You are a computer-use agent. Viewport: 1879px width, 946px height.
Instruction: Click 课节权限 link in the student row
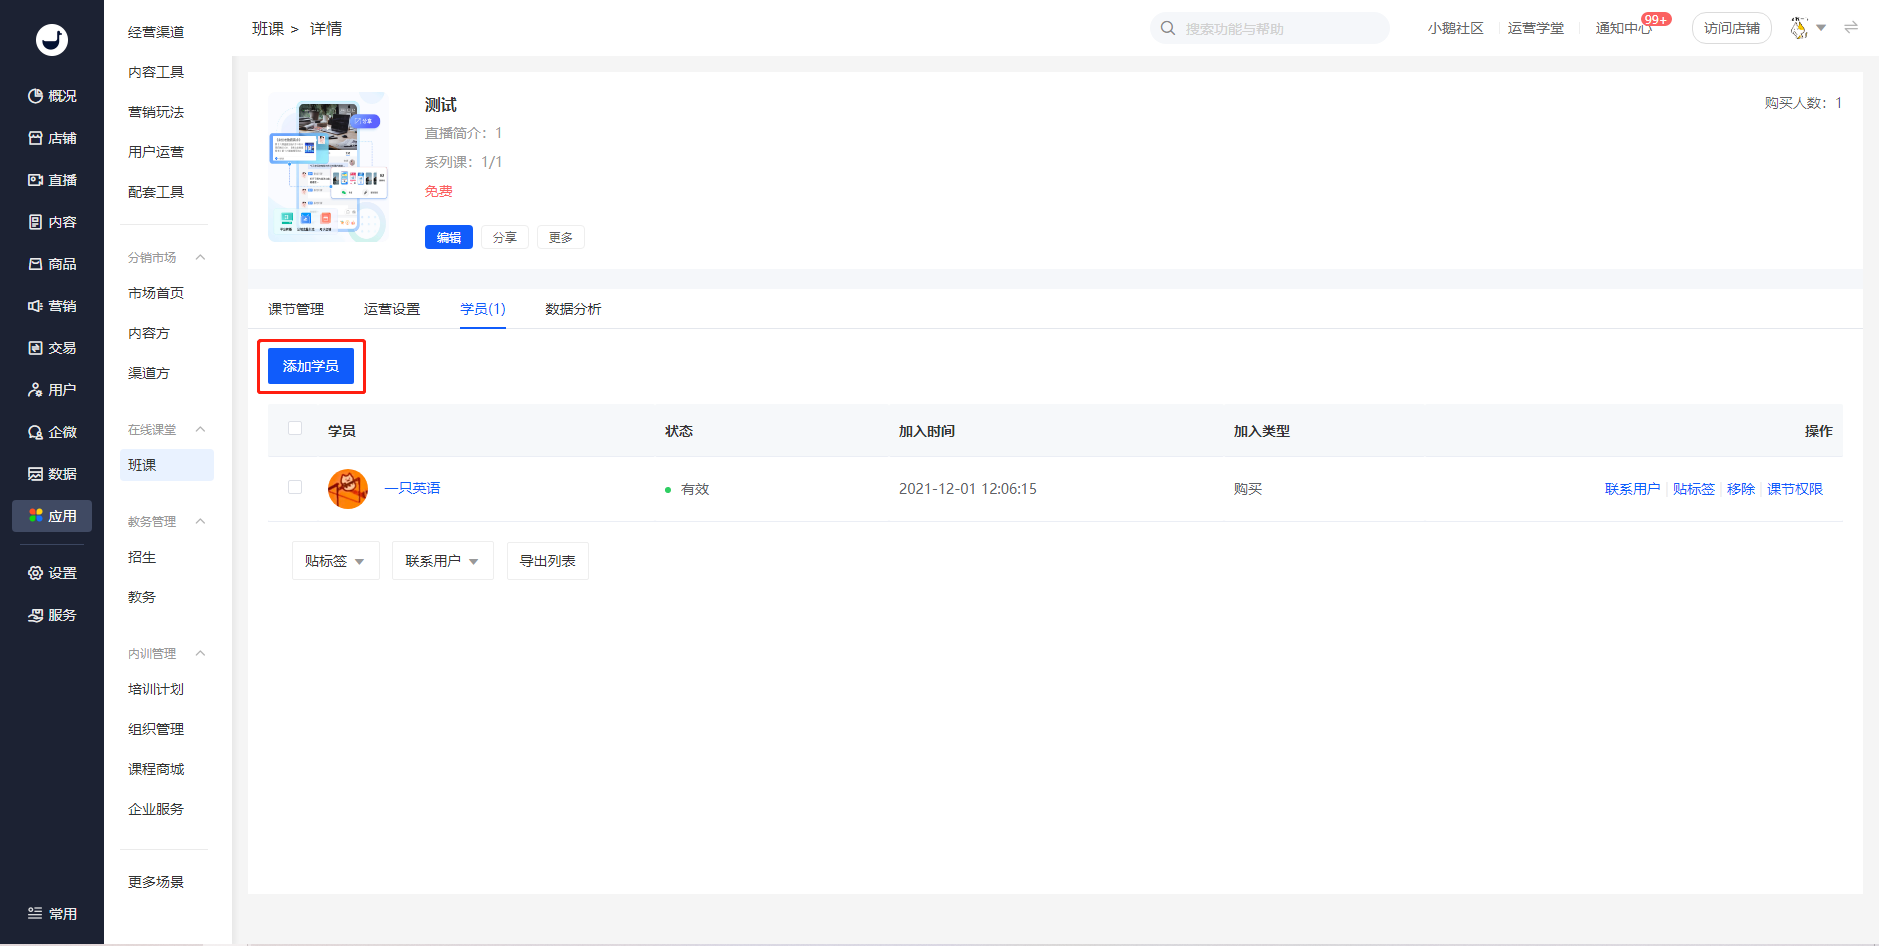coord(1795,489)
